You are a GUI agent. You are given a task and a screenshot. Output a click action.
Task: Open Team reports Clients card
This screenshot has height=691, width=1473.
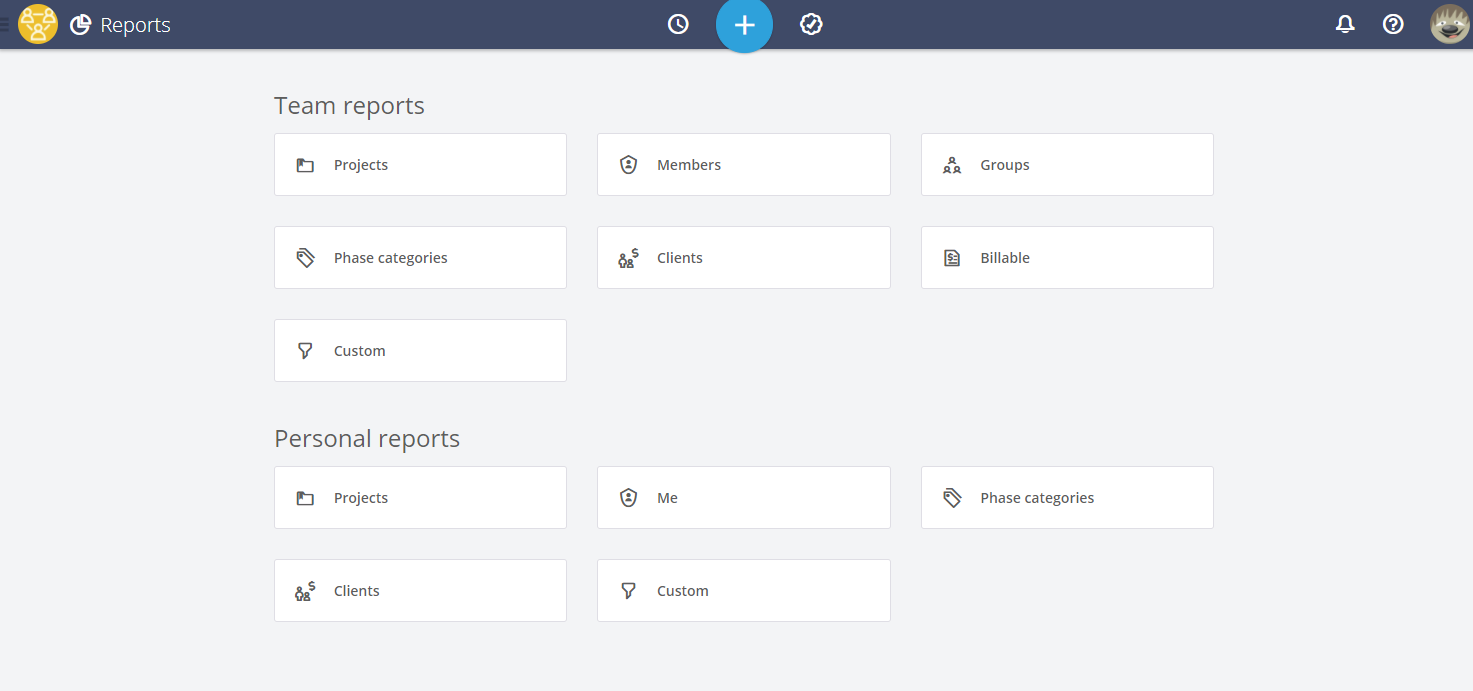click(743, 258)
